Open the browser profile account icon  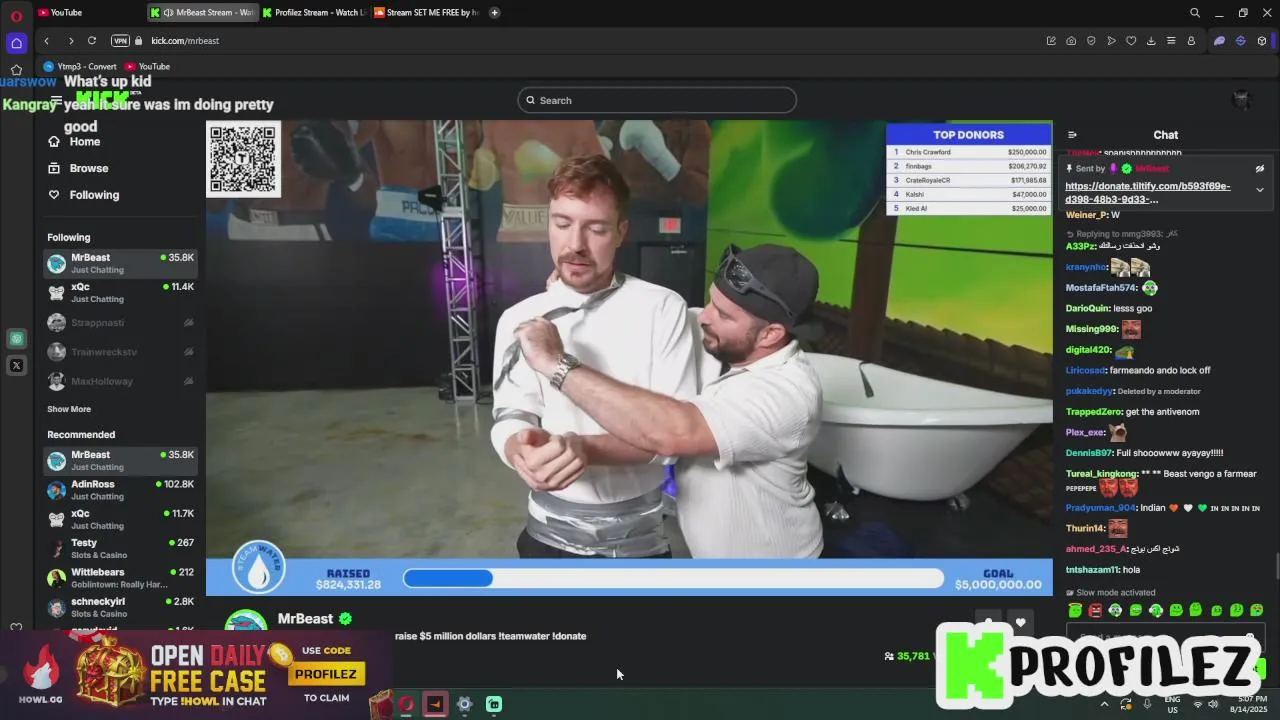pyautogui.click(x=1191, y=41)
